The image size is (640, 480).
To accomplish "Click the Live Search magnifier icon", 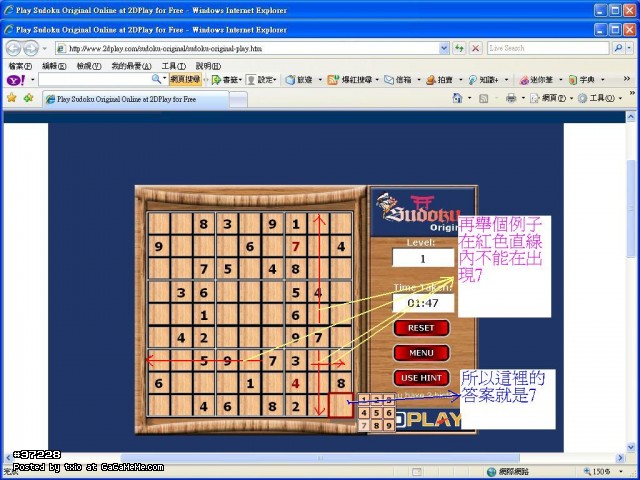I will [x=618, y=48].
